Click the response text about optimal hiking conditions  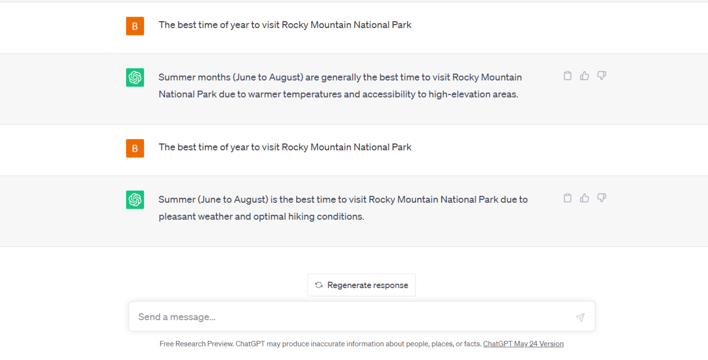pos(343,208)
